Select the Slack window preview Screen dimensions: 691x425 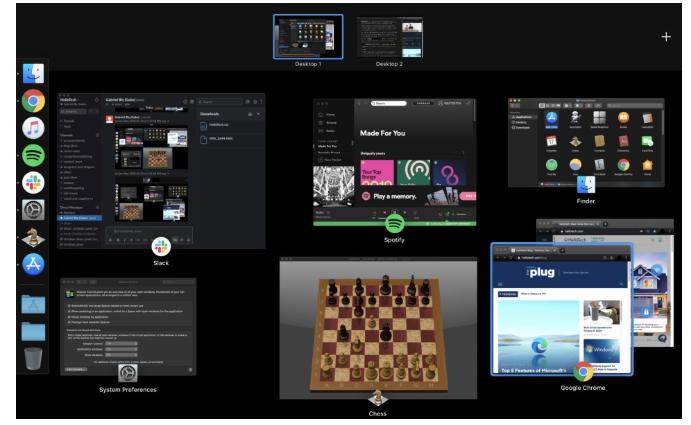tap(161, 171)
